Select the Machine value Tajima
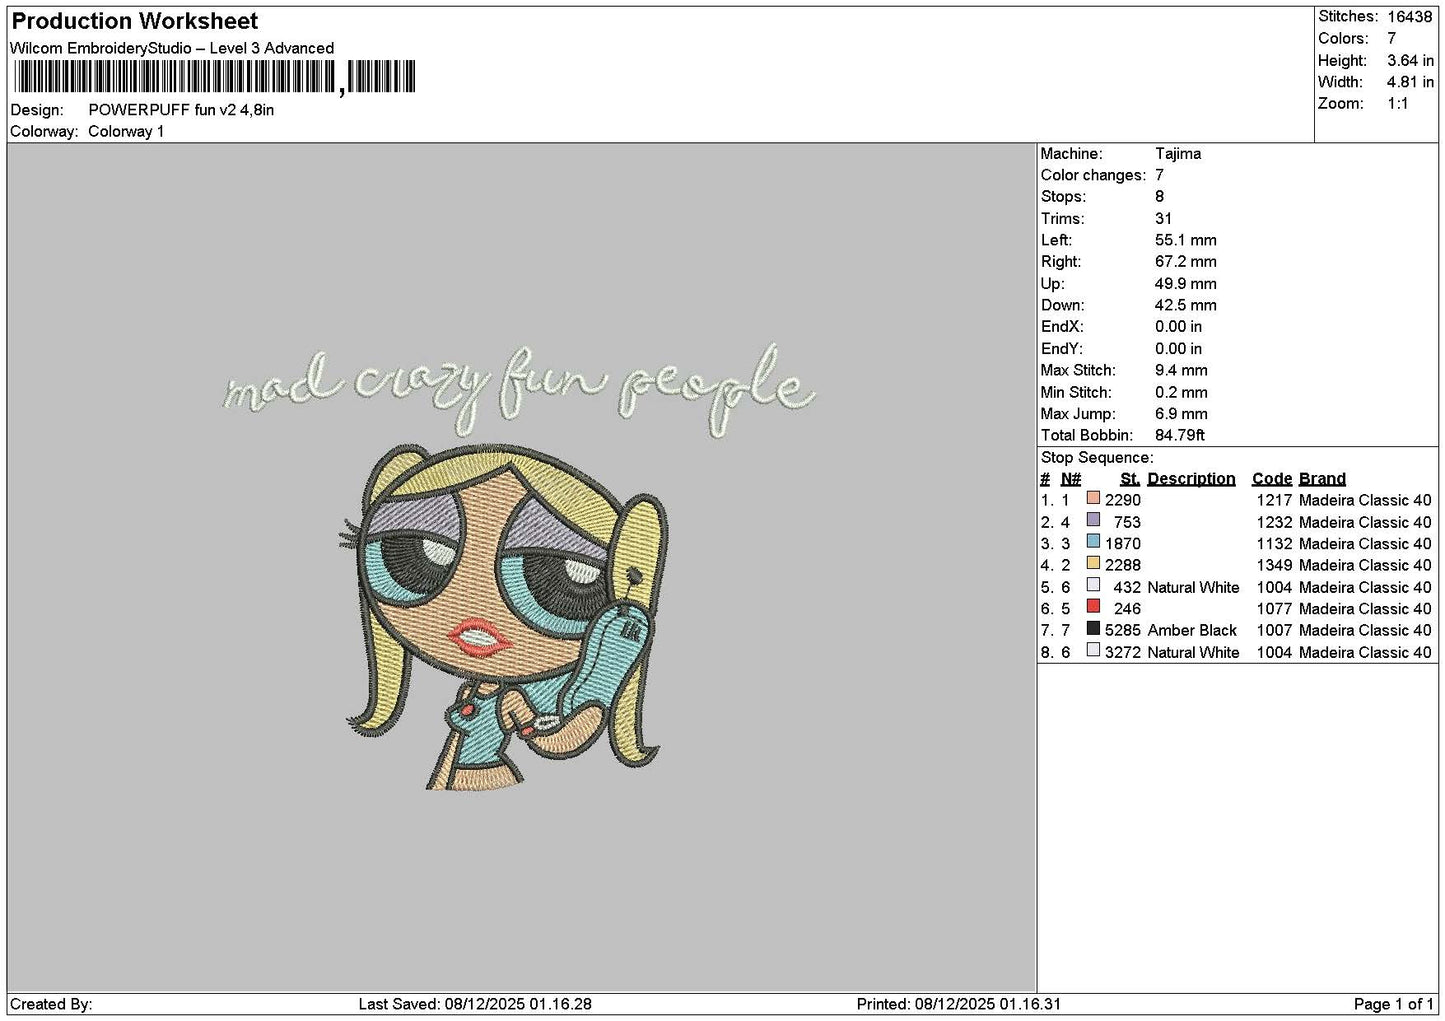Screen dimensions: 1445x1021 point(1178,154)
